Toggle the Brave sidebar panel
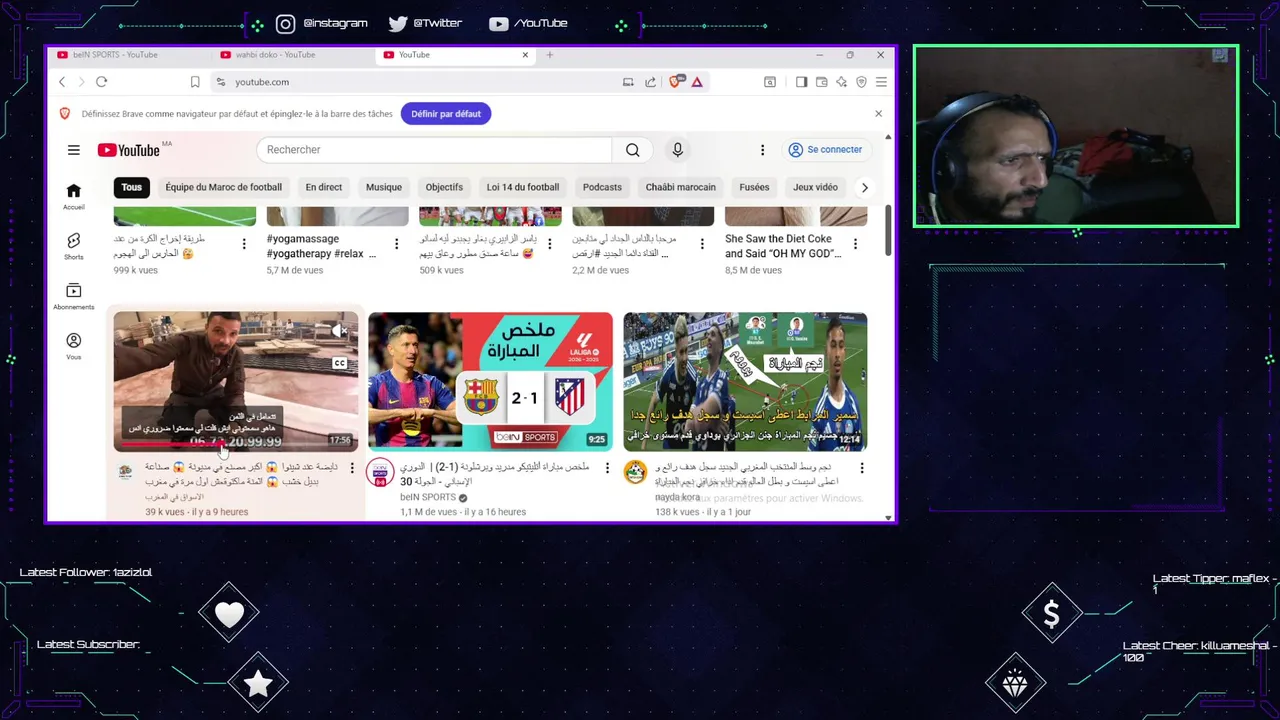The width and height of the screenshot is (1280, 720). click(801, 82)
